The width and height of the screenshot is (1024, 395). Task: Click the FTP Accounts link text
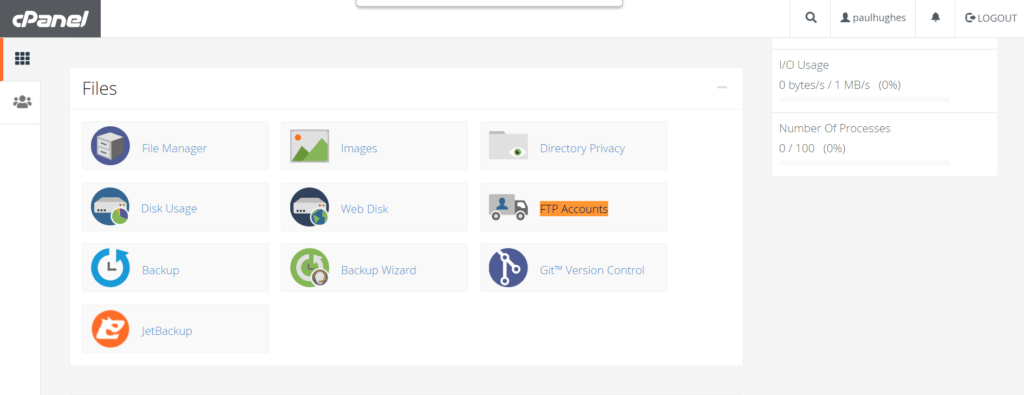pyautogui.click(x=573, y=209)
